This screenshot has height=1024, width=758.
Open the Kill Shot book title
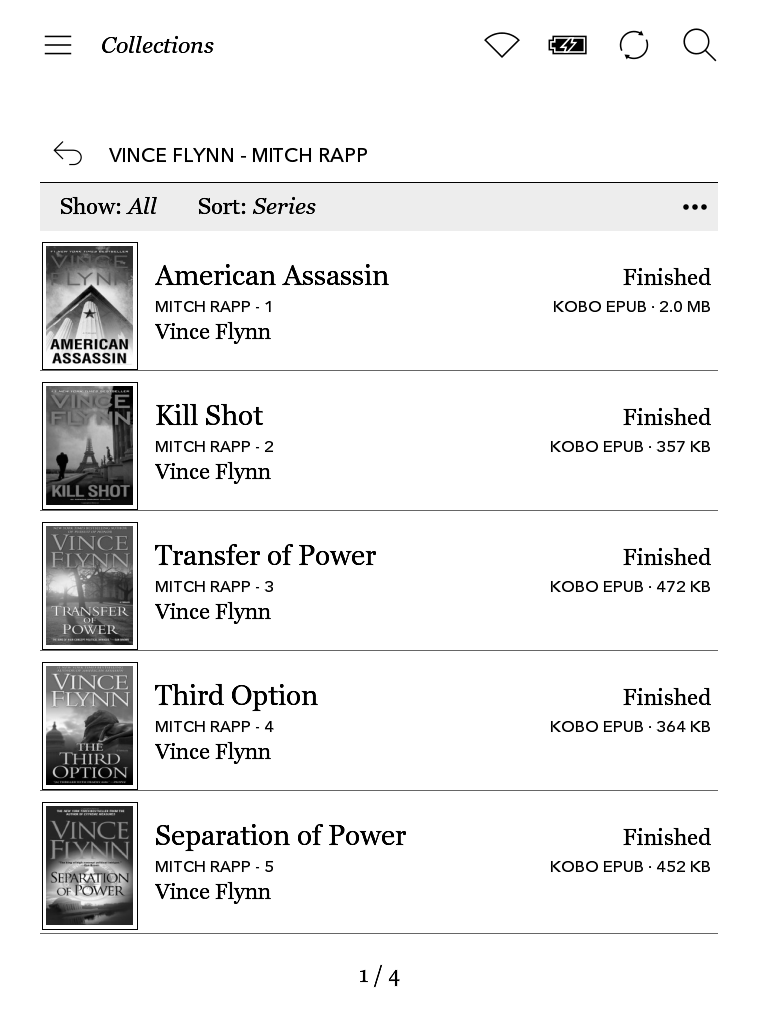click(209, 416)
